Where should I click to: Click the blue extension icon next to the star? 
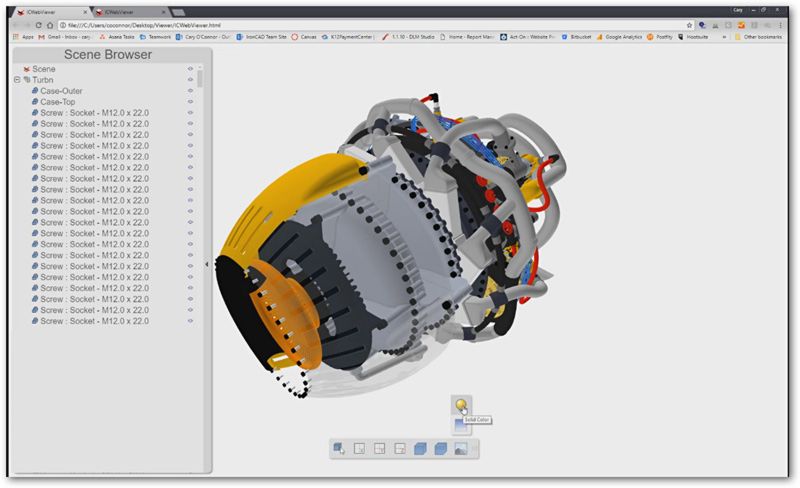[702, 25]
